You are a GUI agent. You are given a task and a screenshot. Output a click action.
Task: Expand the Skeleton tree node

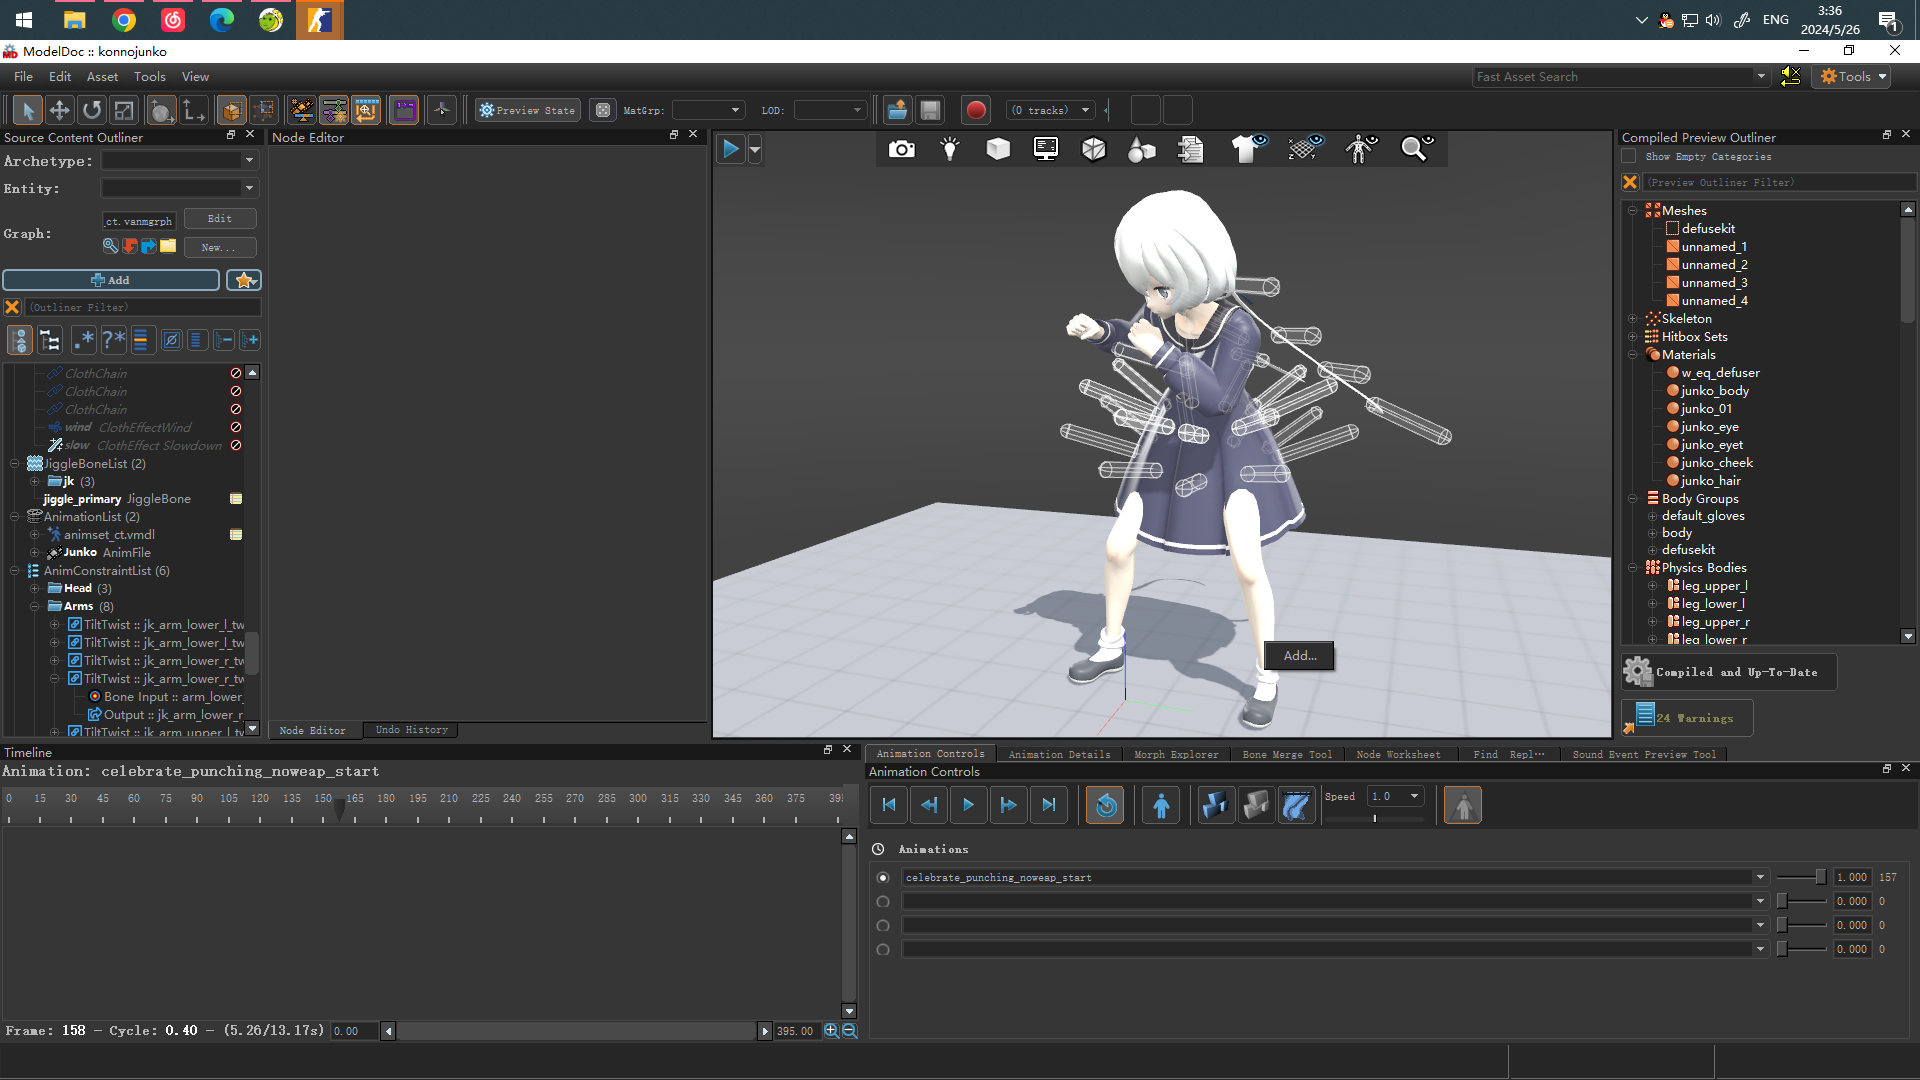(1633, 319)
